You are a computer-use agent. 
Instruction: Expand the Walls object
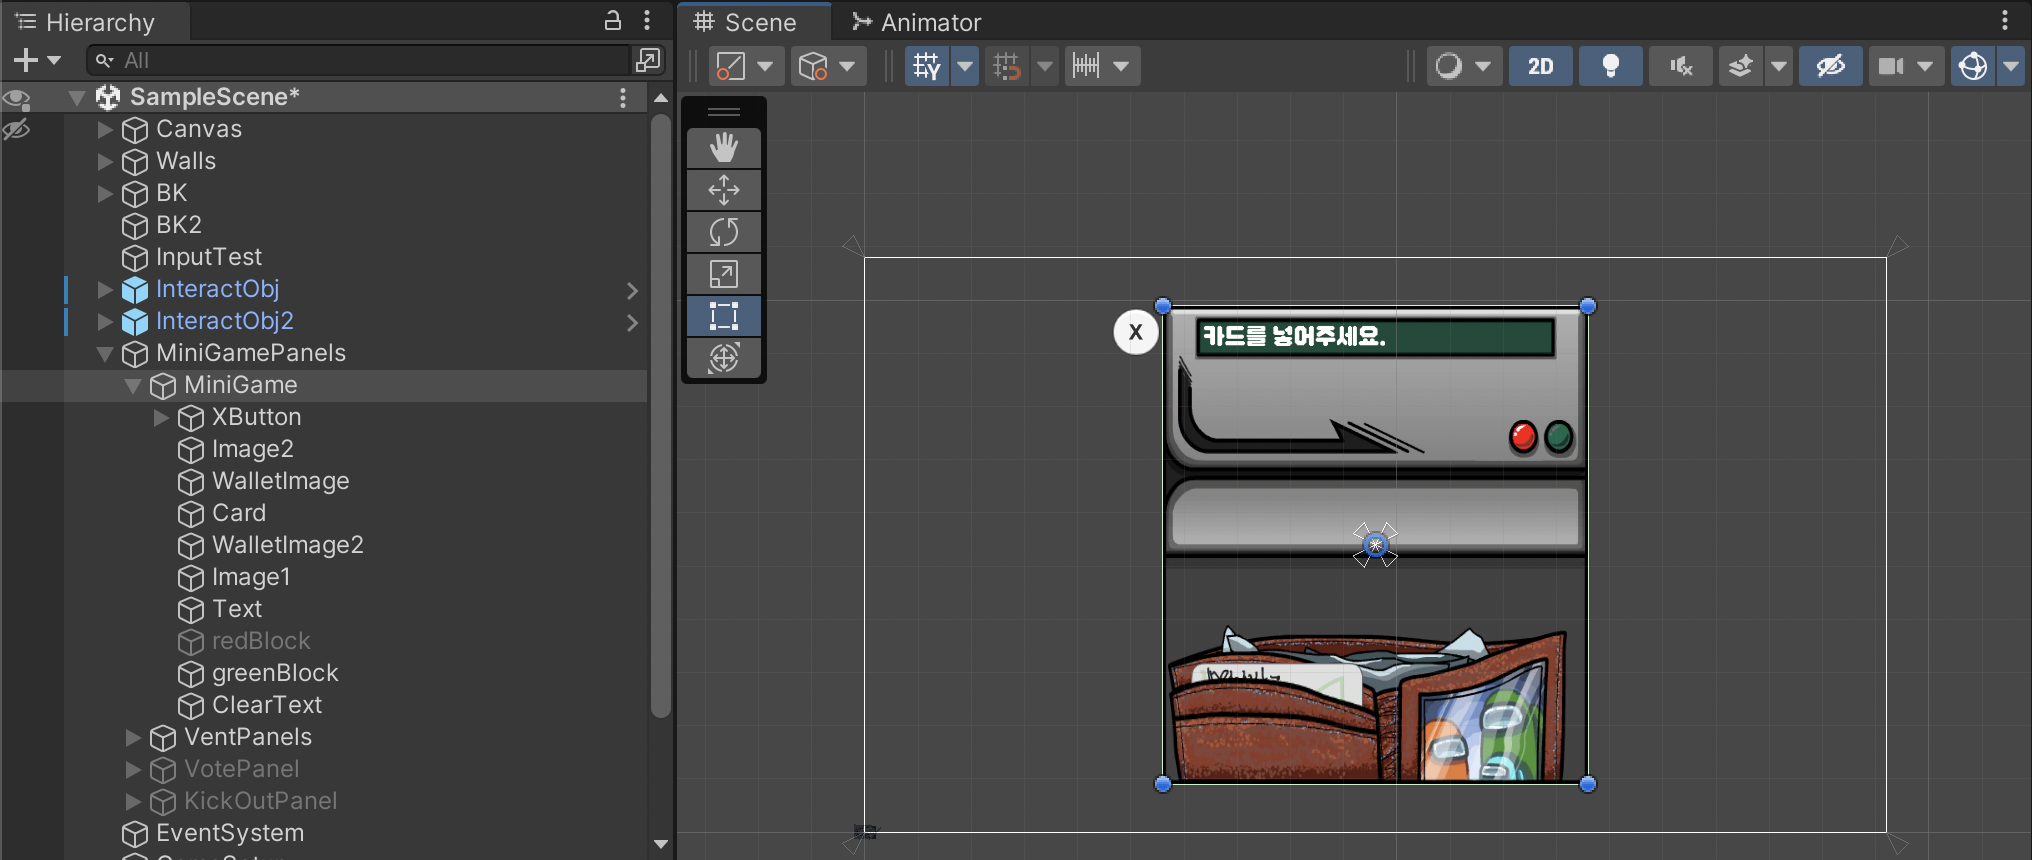click(x=105, y=161)
